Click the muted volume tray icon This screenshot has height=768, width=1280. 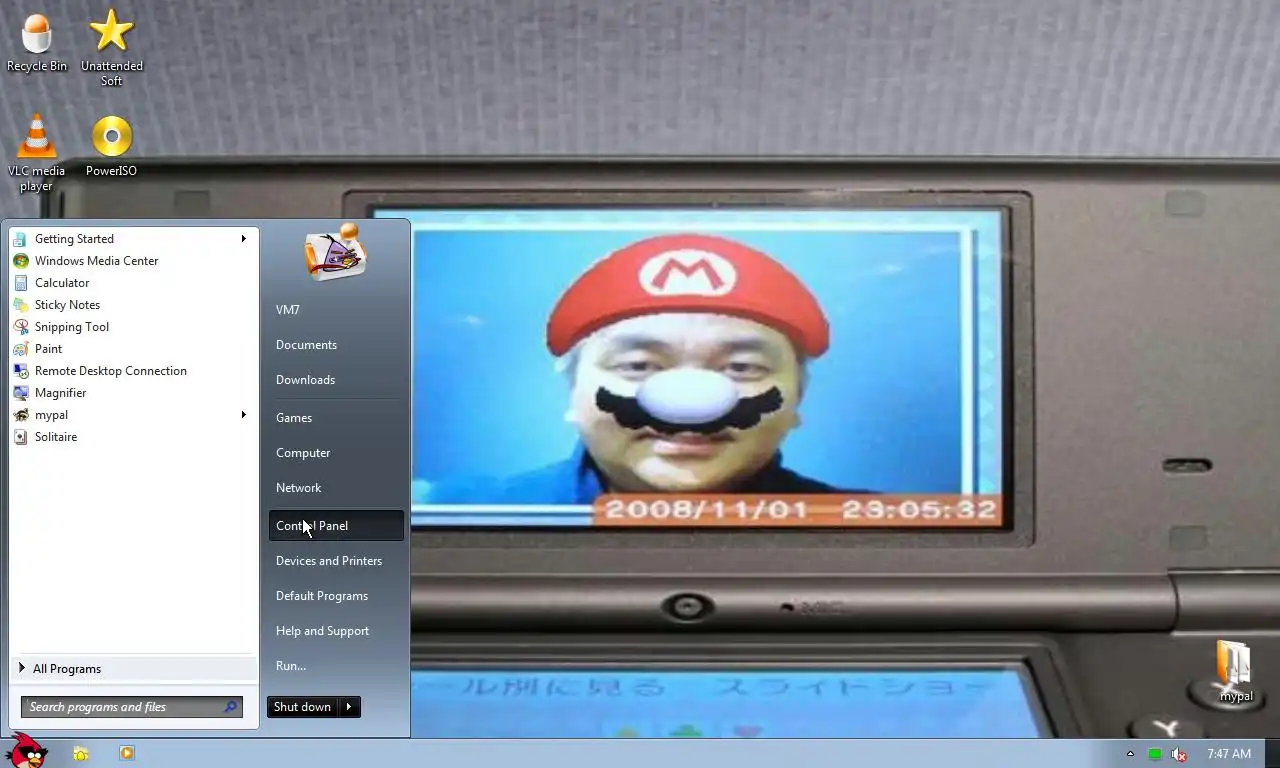(1179, 754)
